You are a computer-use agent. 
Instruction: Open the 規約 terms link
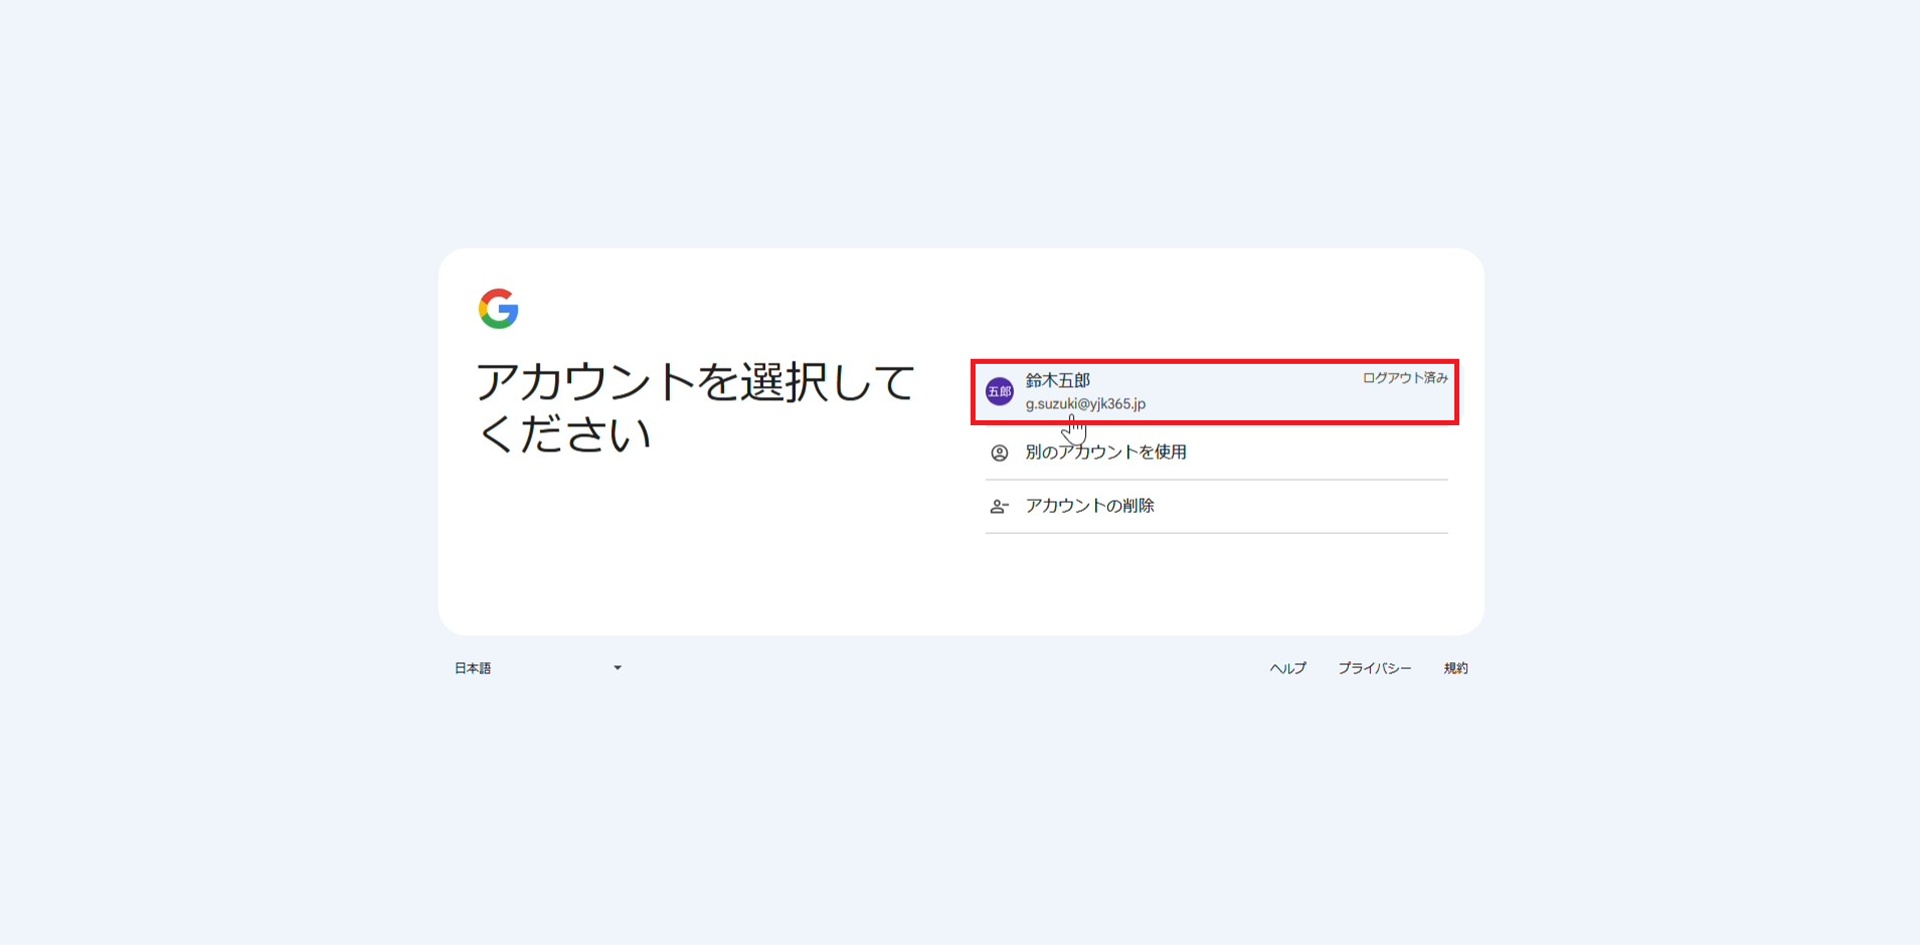(x=1455, y=668)
